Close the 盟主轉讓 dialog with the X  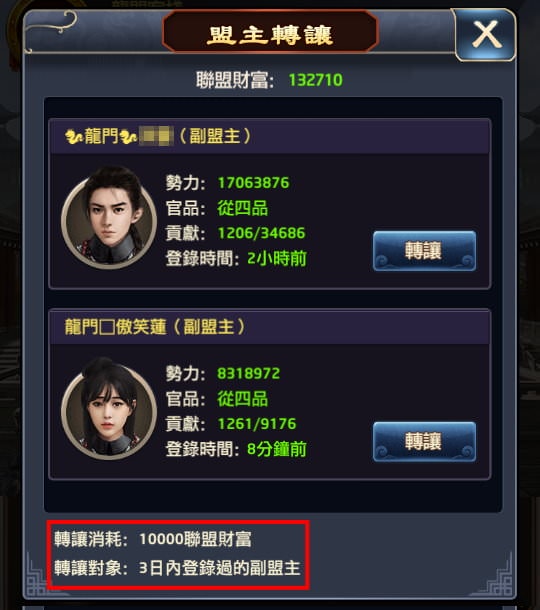pos(486,35)
